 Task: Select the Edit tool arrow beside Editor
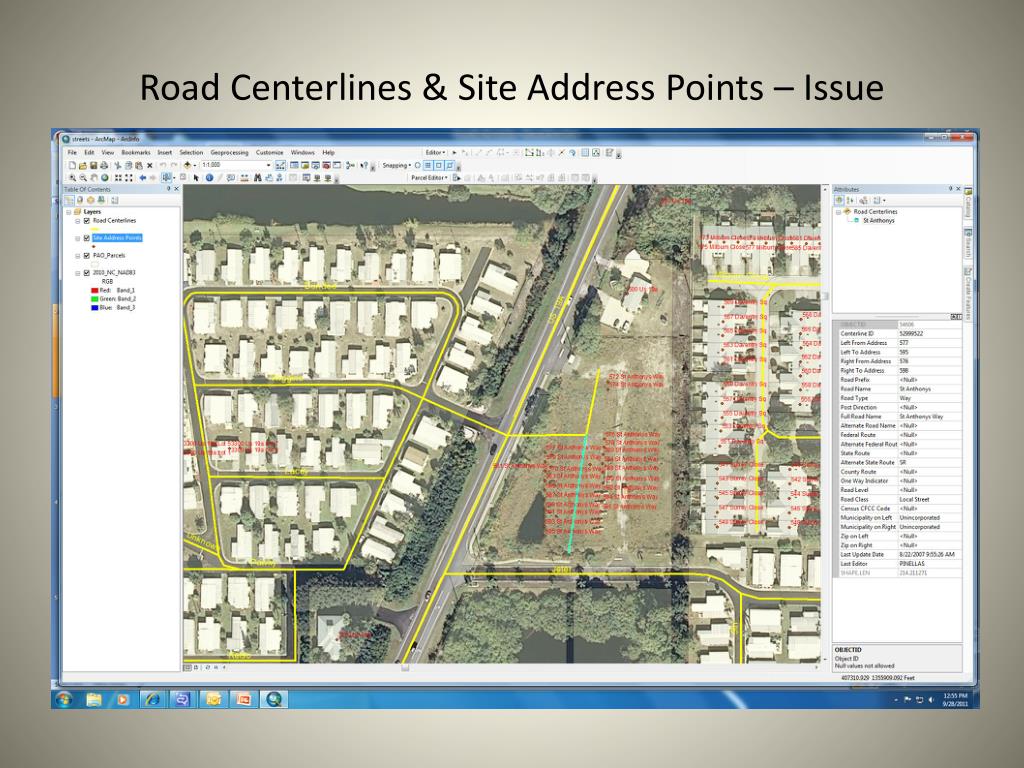point(455,153)
